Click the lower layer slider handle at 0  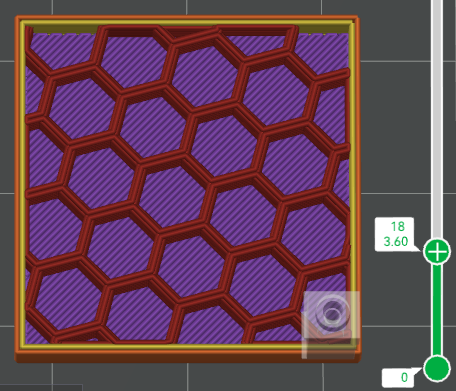pyautogui.click(x=437, y=368)
